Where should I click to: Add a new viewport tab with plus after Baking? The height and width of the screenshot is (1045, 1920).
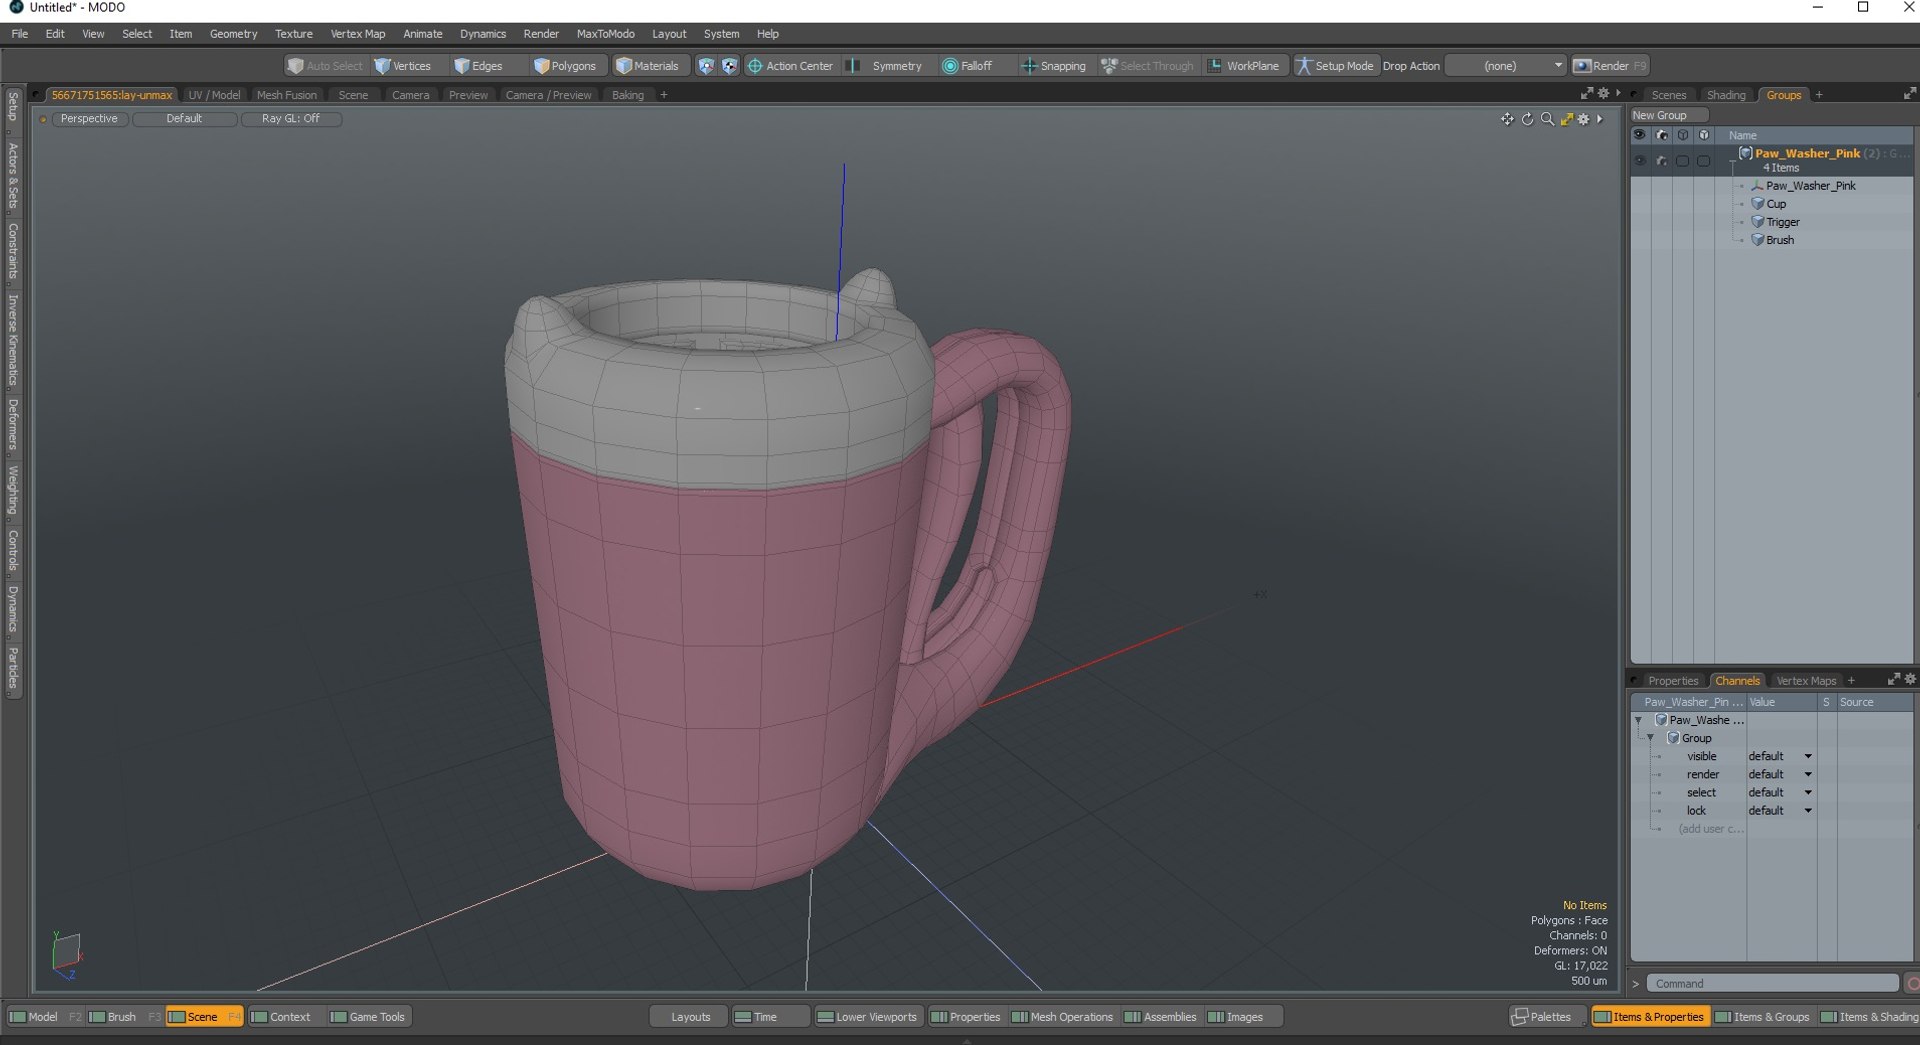(664, 95)
